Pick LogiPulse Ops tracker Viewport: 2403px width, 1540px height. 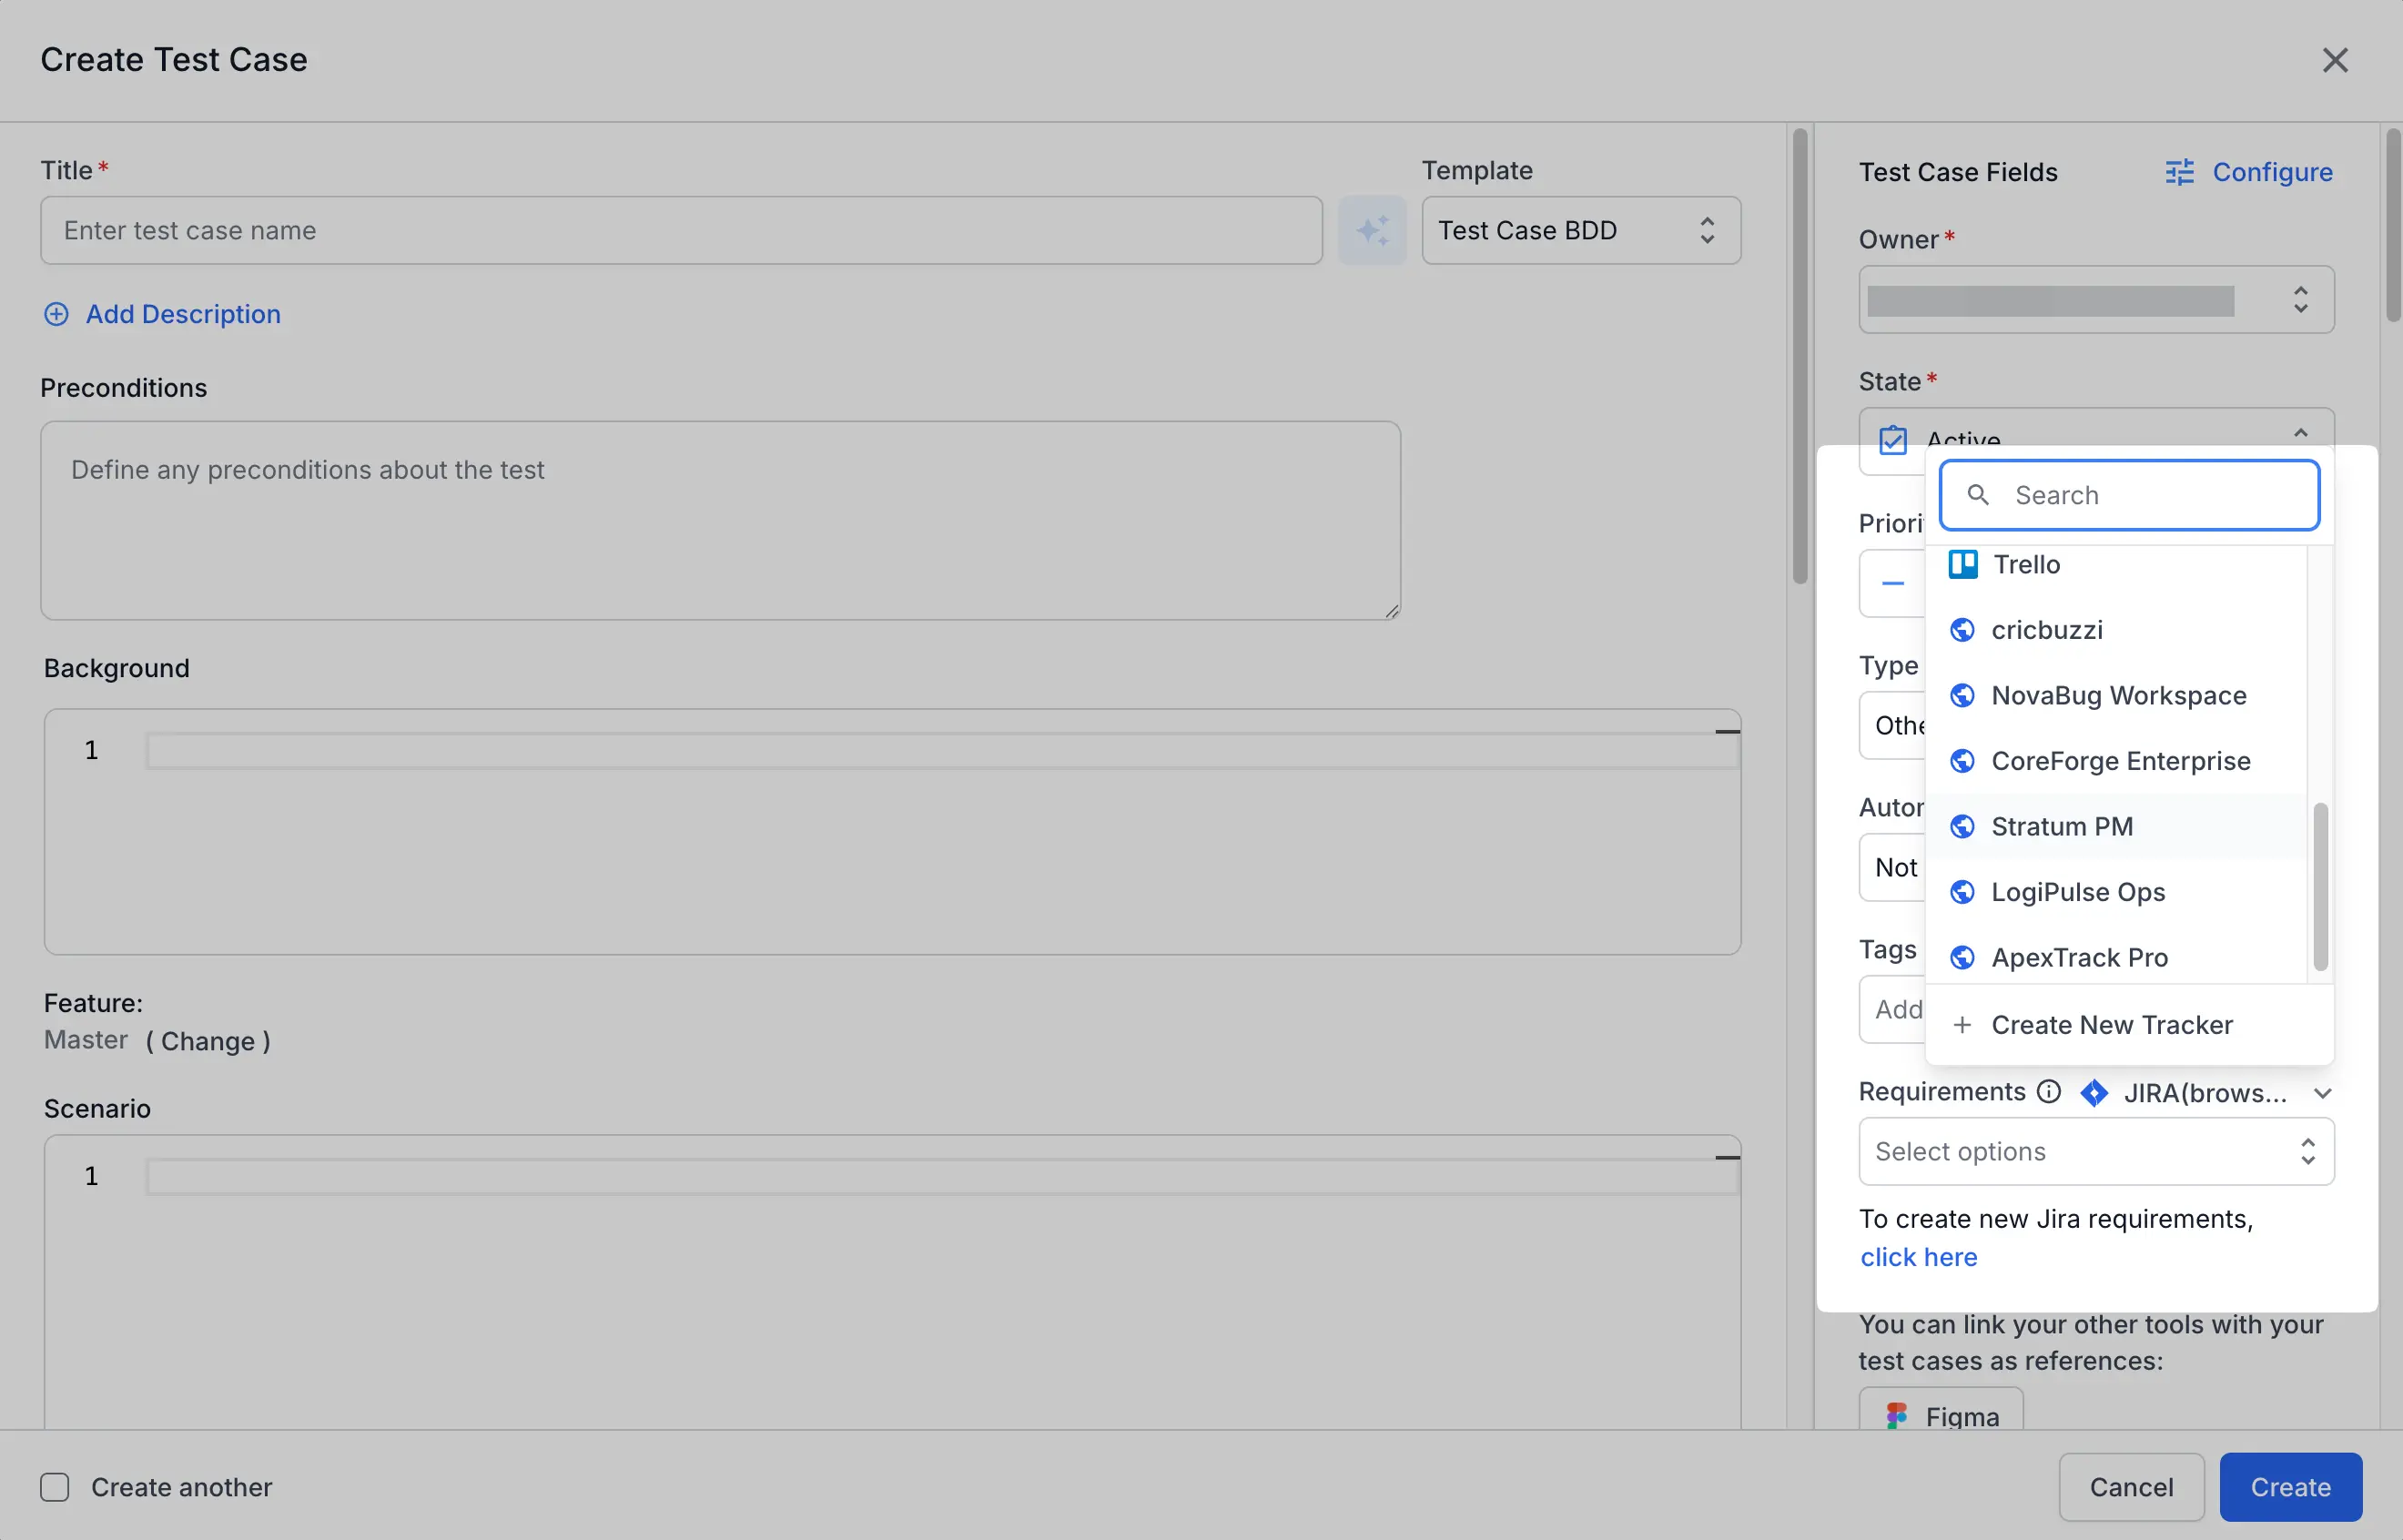pyautogui.click(x=2115, y=892)
